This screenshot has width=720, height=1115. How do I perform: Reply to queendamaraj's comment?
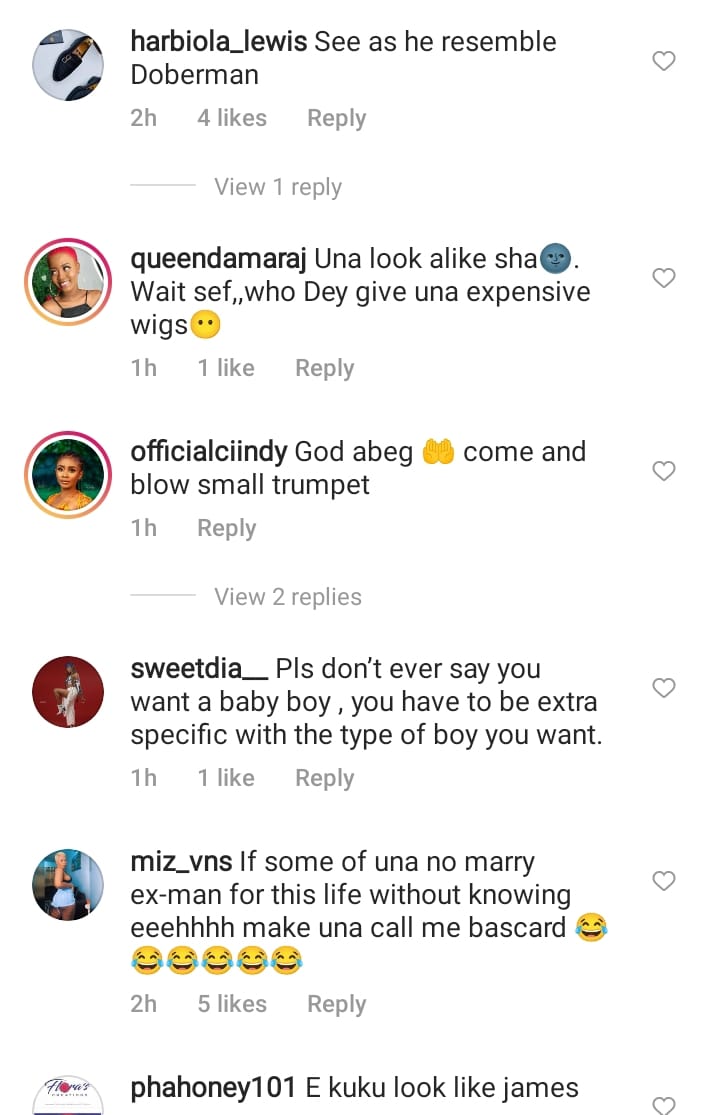324,368
